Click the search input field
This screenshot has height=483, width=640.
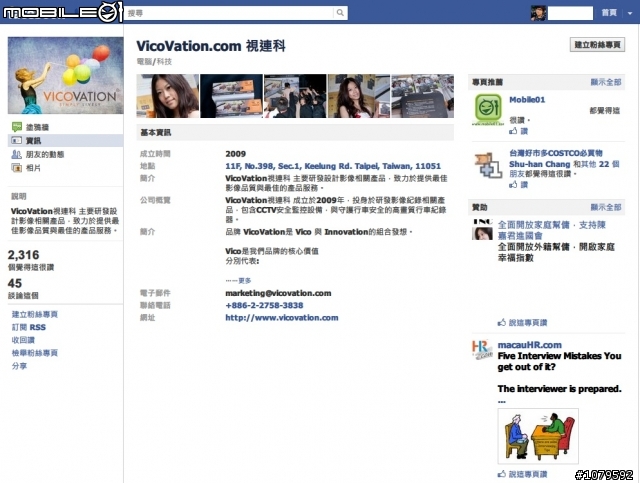click(230, 13)
